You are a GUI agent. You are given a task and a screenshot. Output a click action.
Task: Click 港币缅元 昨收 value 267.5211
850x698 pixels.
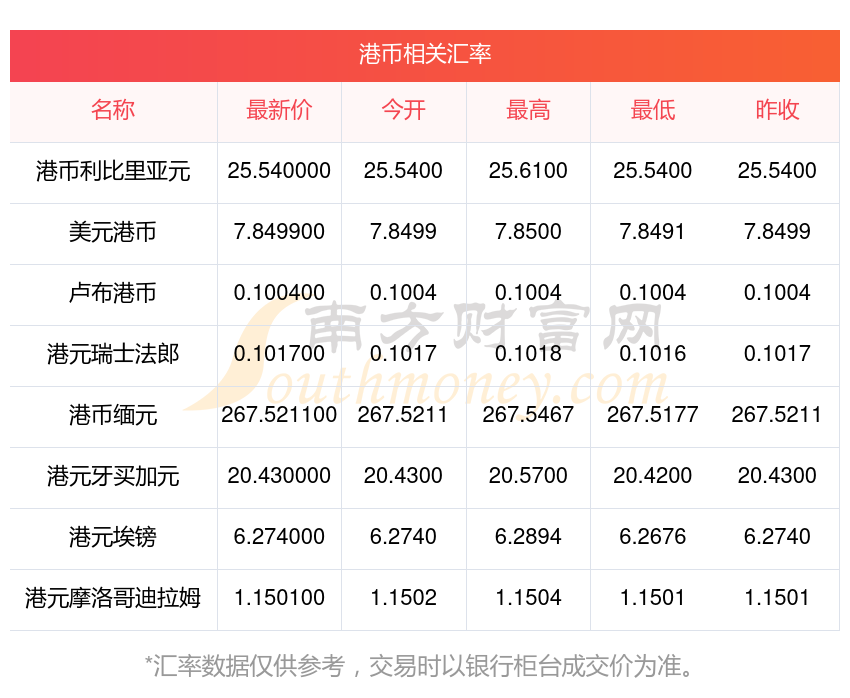click(777, 415)
